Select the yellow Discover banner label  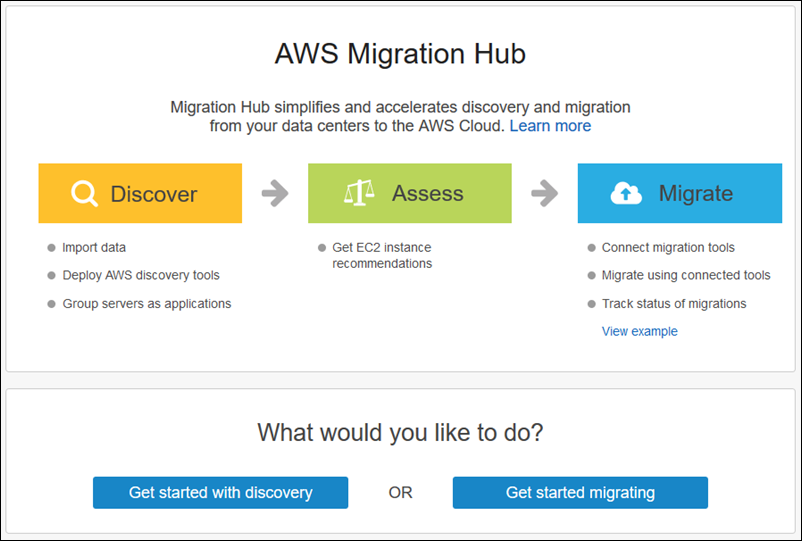tap(153, 194)
